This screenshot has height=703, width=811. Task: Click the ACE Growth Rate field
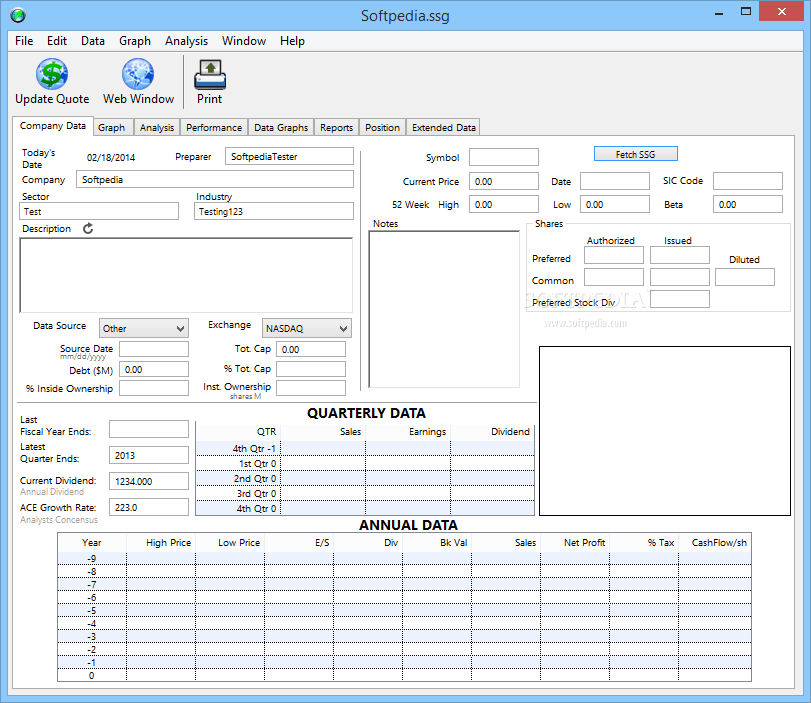click(x=149, y=507)
